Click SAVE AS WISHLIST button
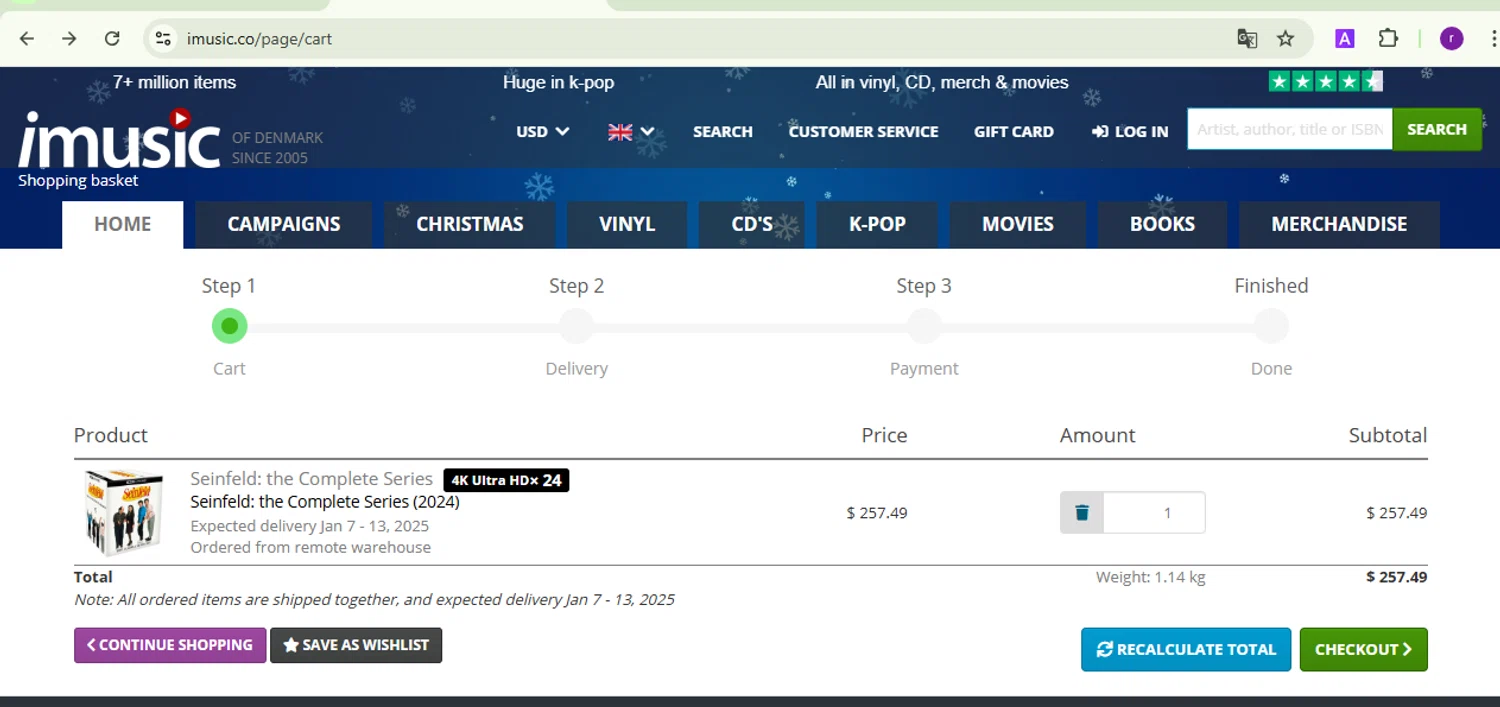Screen dimensions: 1500x707 point(356,645)
